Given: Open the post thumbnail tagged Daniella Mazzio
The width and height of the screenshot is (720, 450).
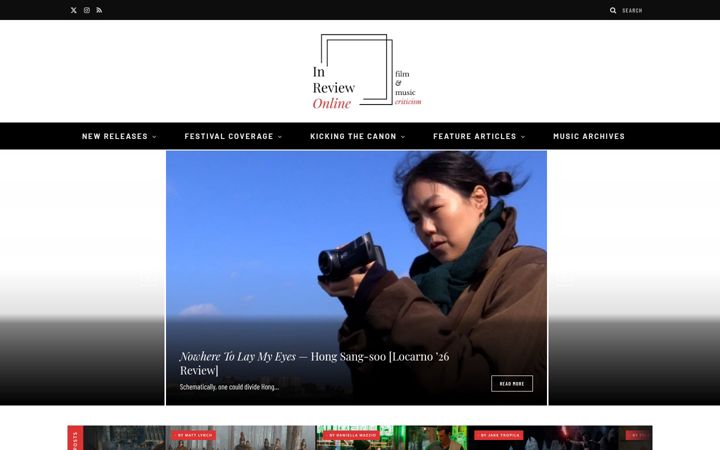Looking at the screenshot, I should coord(391,438).
